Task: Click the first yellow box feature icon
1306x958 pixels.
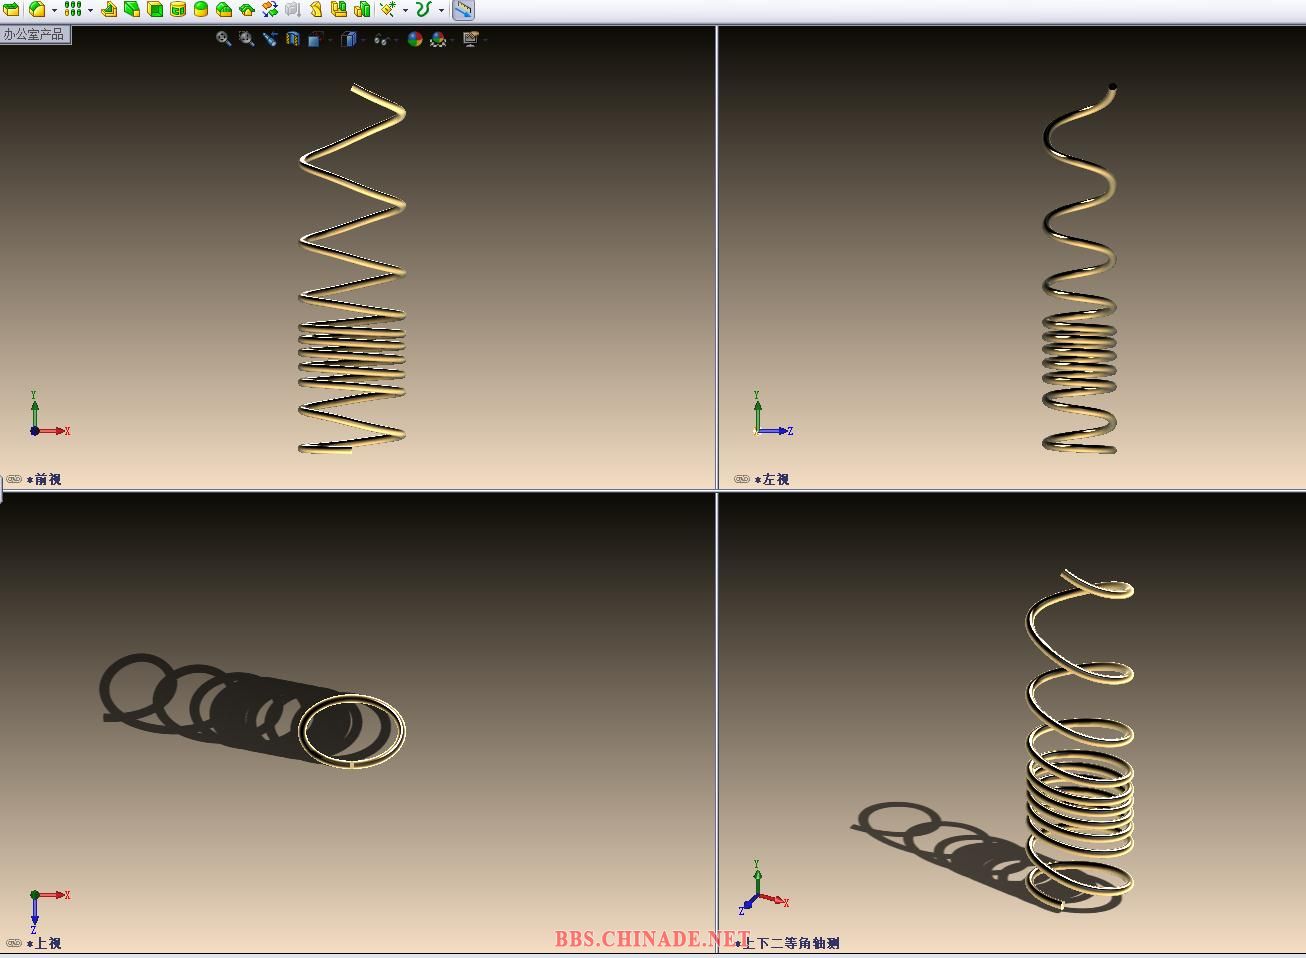Action: [11, 9]
